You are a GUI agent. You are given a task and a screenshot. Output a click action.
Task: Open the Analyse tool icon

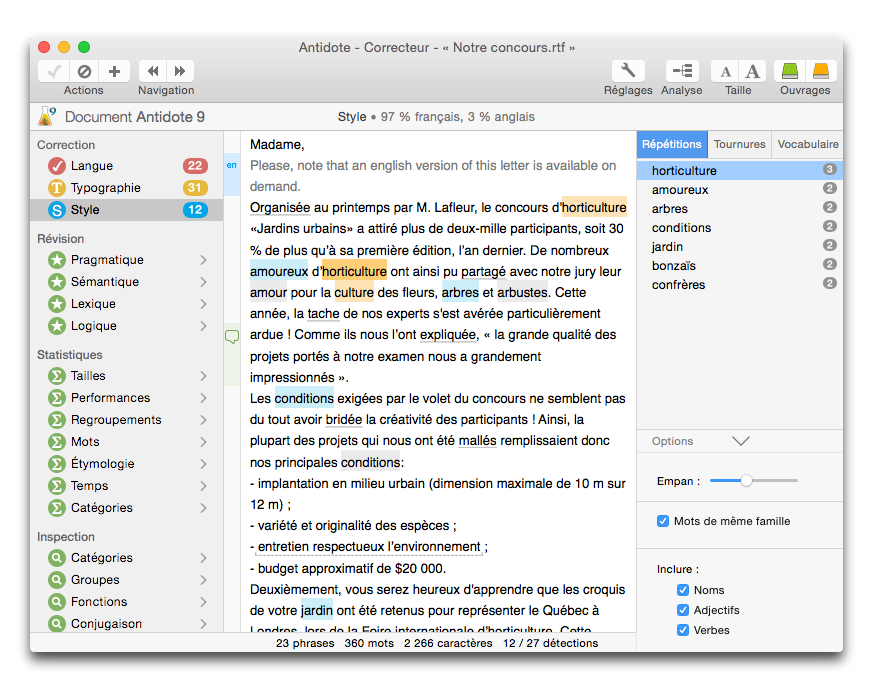pos(682,71)
